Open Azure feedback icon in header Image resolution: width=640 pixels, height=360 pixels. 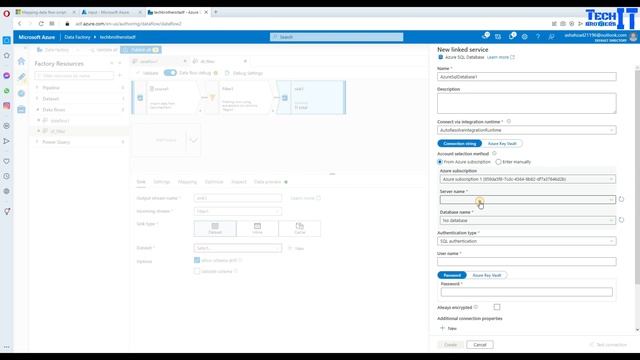coord(551,37)
